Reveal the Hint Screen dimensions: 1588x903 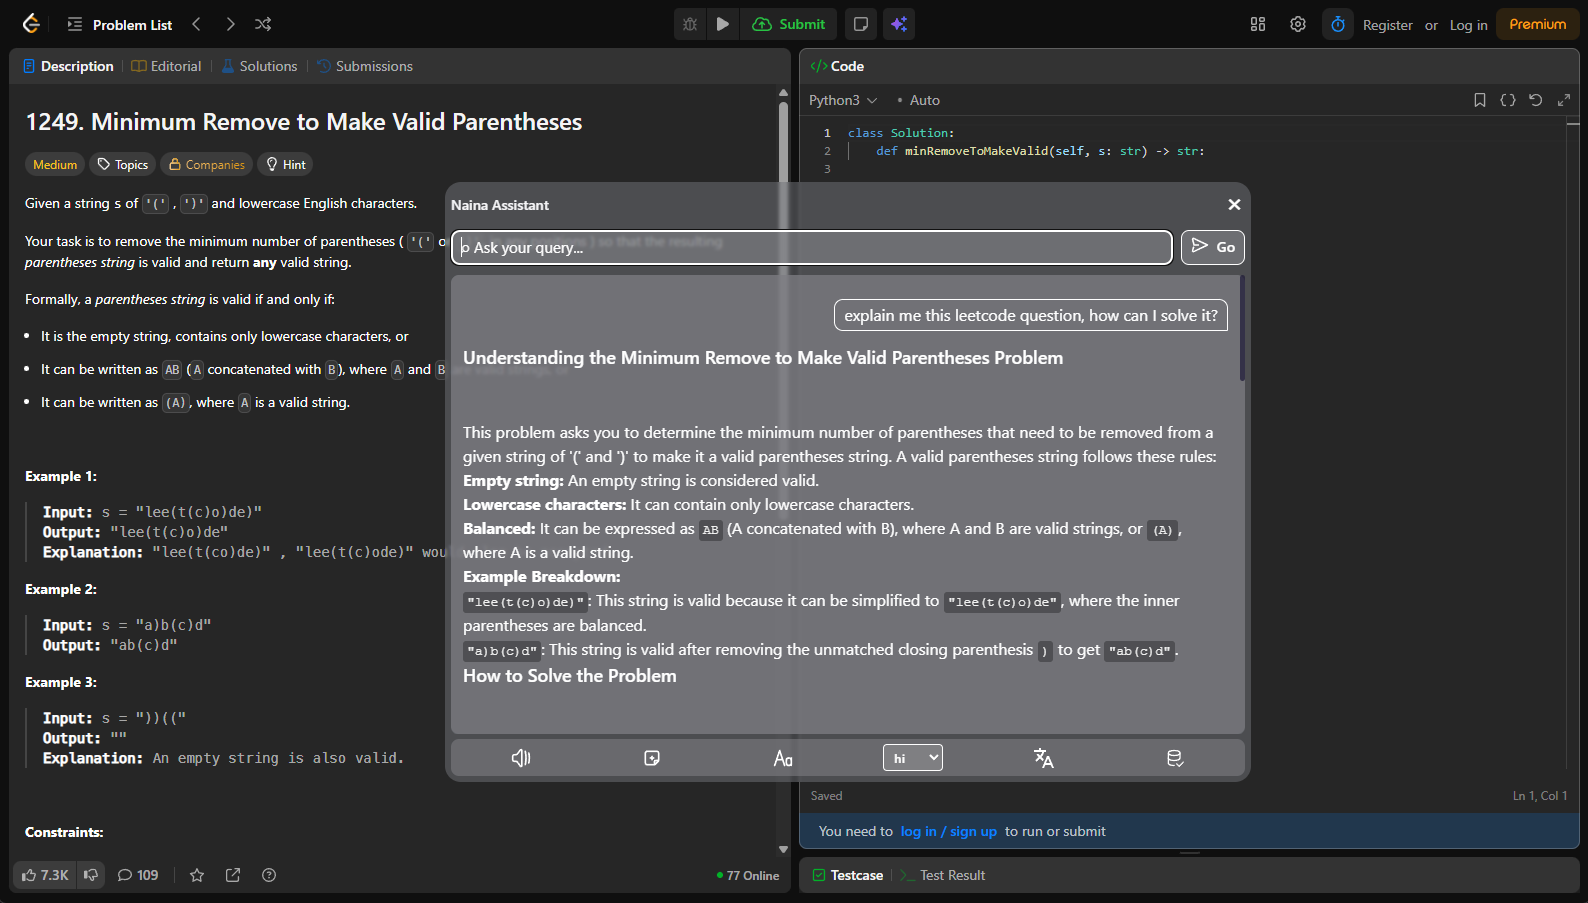[285, 164]
